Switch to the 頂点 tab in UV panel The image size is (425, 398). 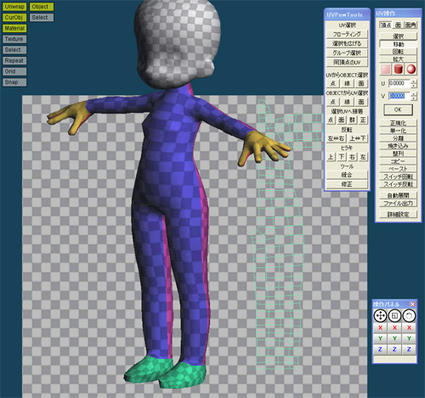pos(386,25)
